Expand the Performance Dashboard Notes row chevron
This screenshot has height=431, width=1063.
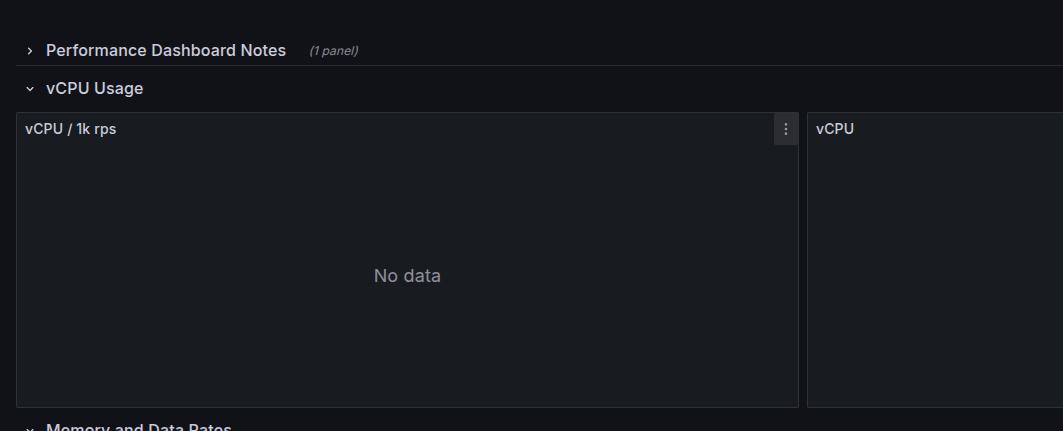pyautogui.click(x=30, y=51)
